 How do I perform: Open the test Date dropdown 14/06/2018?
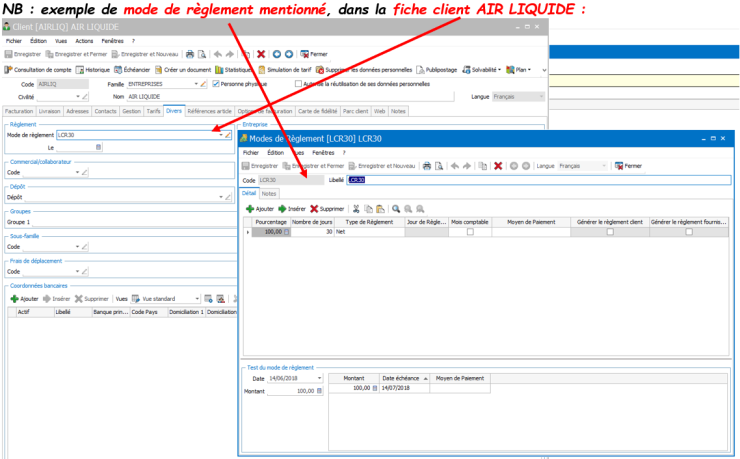(x=320, y=378)
